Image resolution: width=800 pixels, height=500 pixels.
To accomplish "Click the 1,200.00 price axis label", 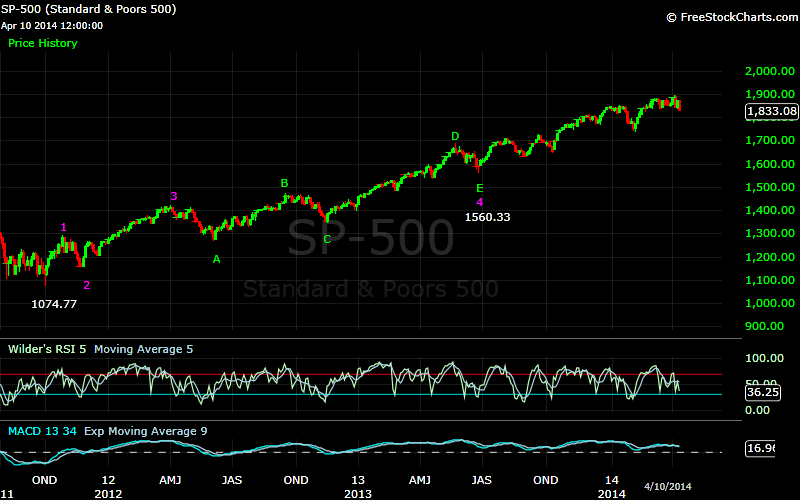I will pyautogui.click(x=770, y=257).
